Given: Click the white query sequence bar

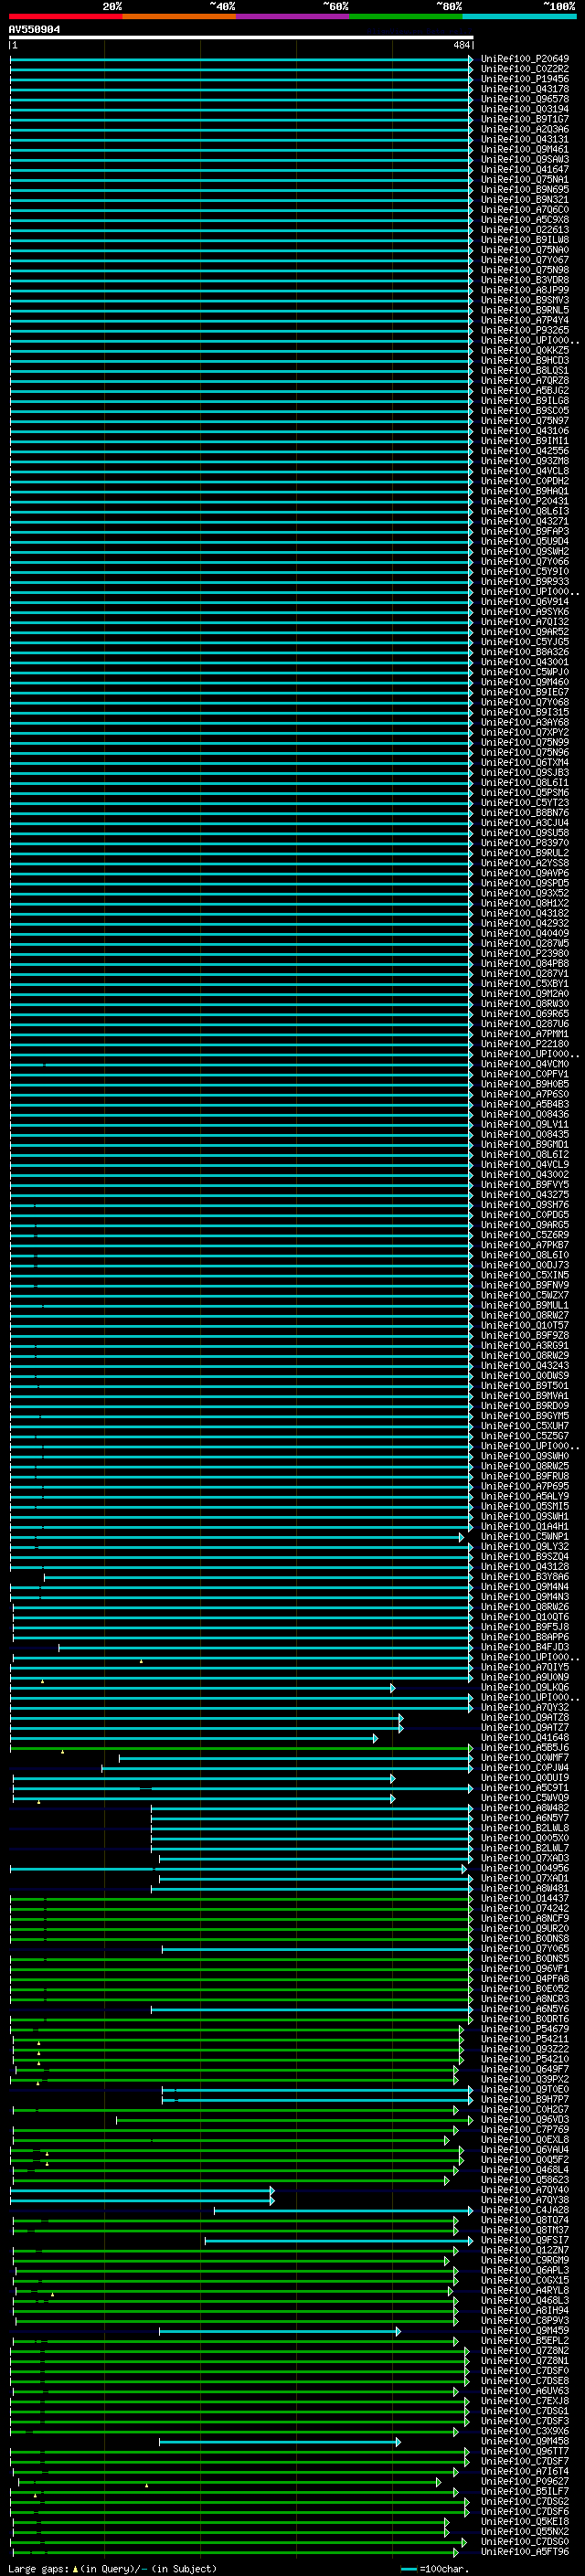Looking at the screenshot, I should pyautogui.click(x=241, y=38).
